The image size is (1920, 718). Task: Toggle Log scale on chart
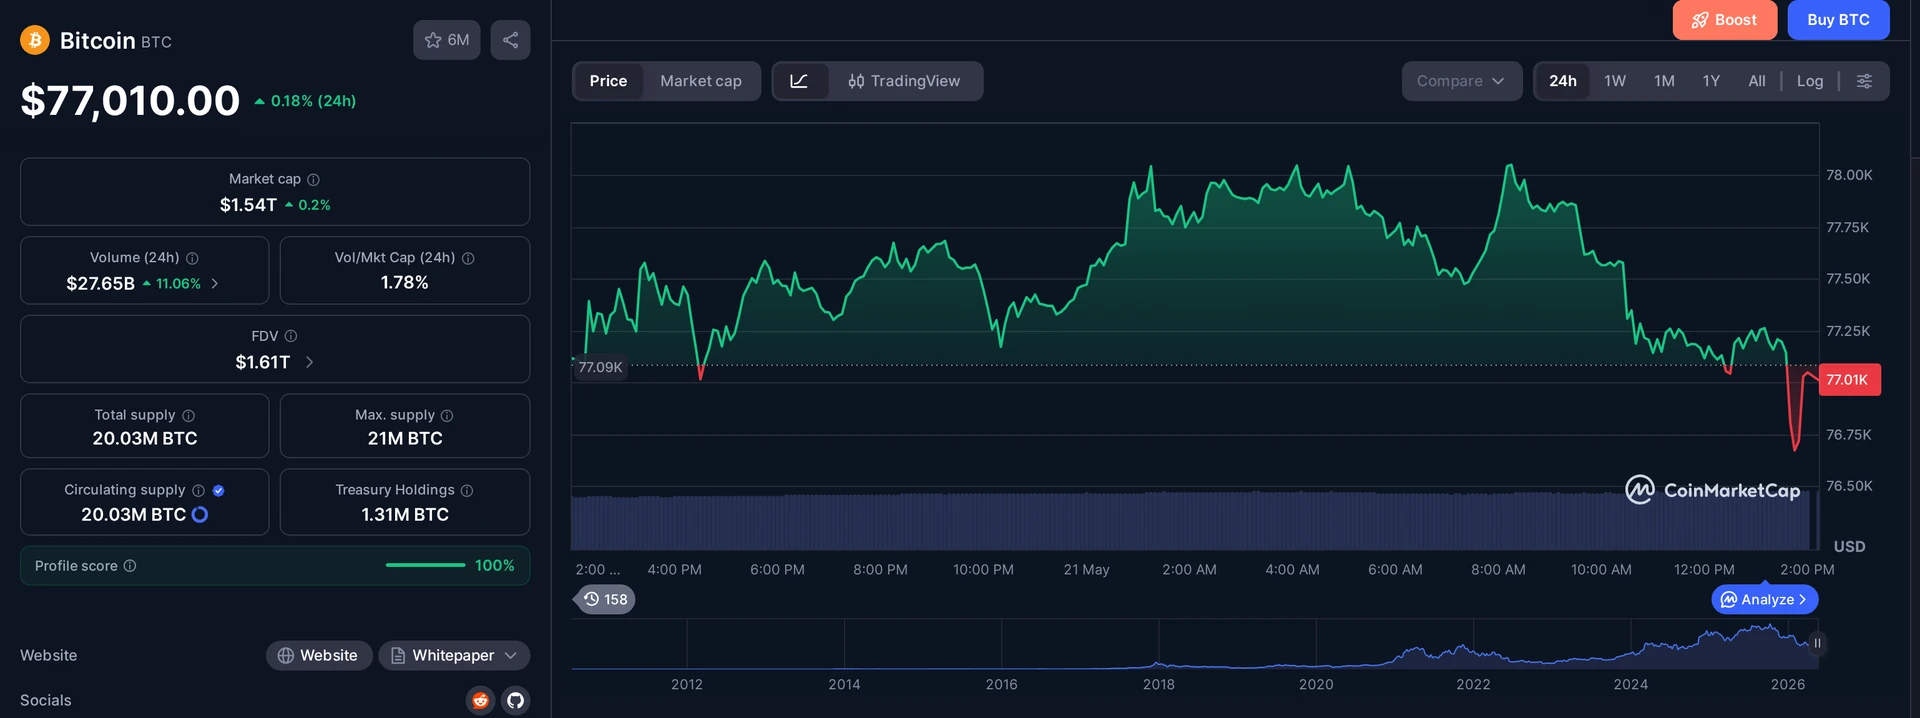click(x=1810, y=81)
